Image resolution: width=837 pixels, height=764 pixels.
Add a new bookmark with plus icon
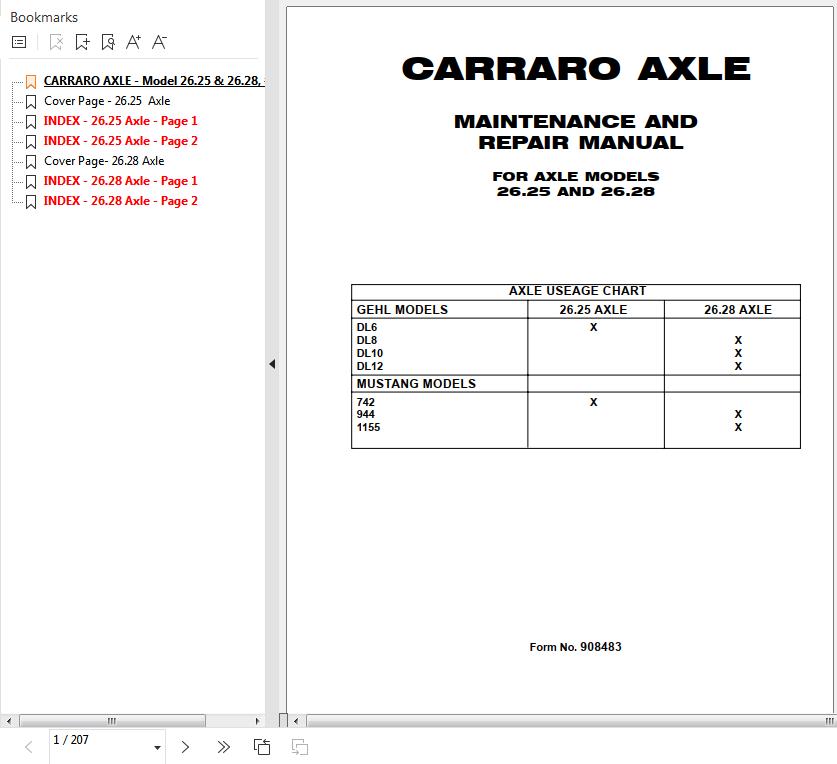coord(82,42)
